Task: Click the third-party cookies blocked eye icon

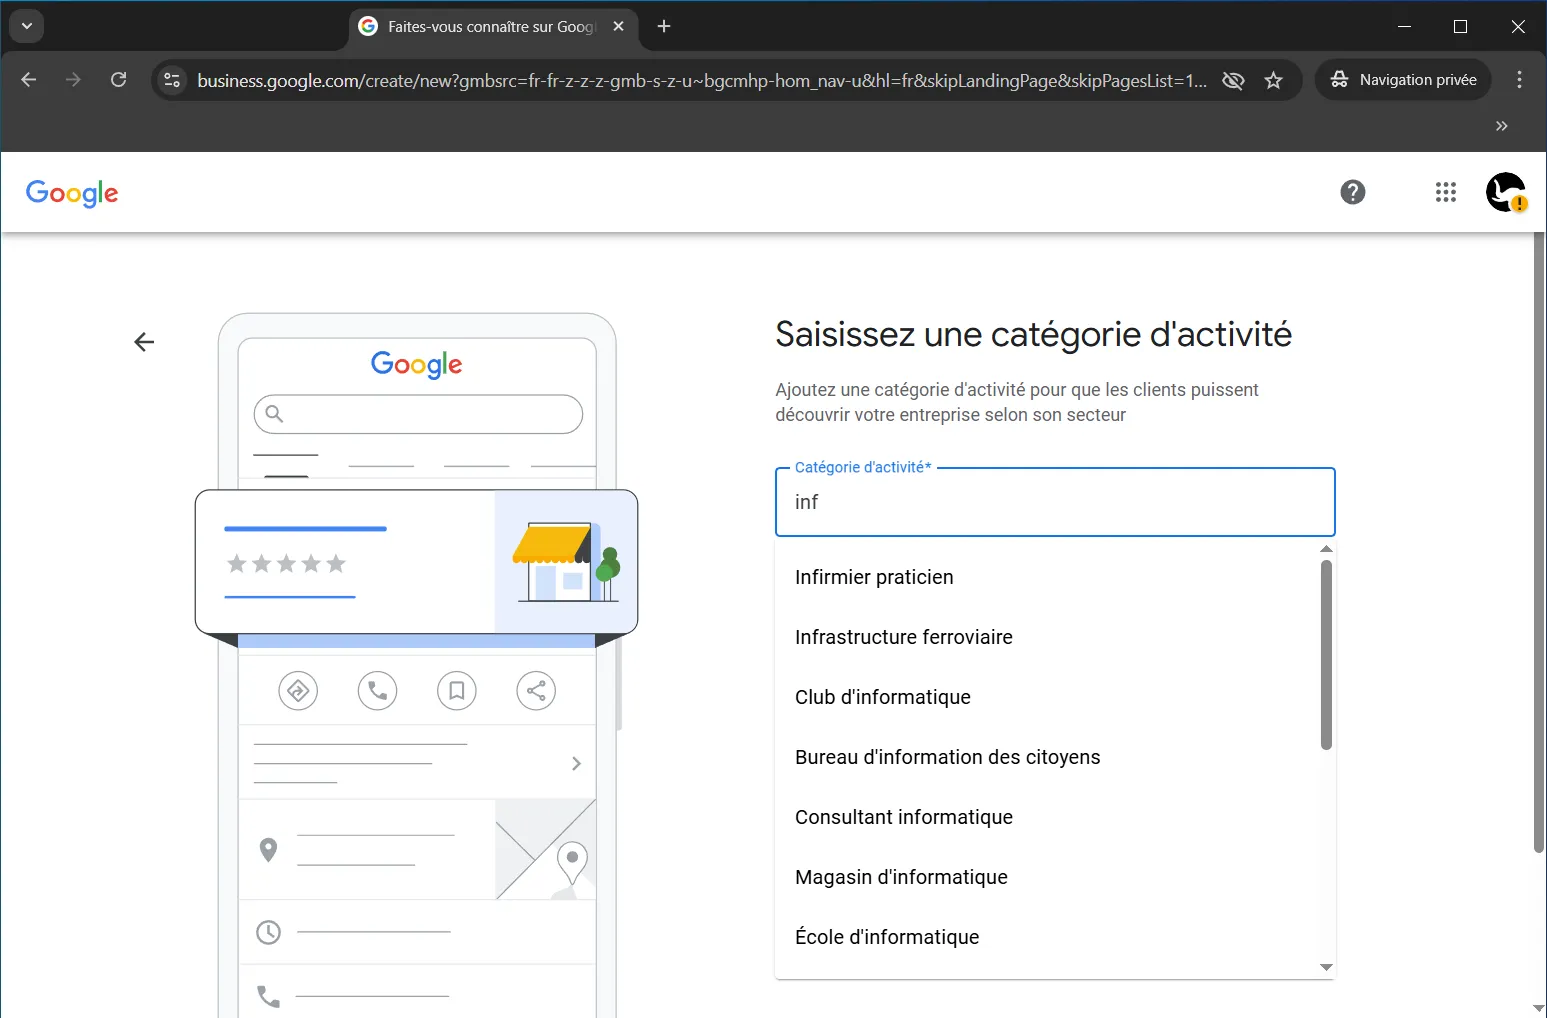Action: [x=1233, y=81]
